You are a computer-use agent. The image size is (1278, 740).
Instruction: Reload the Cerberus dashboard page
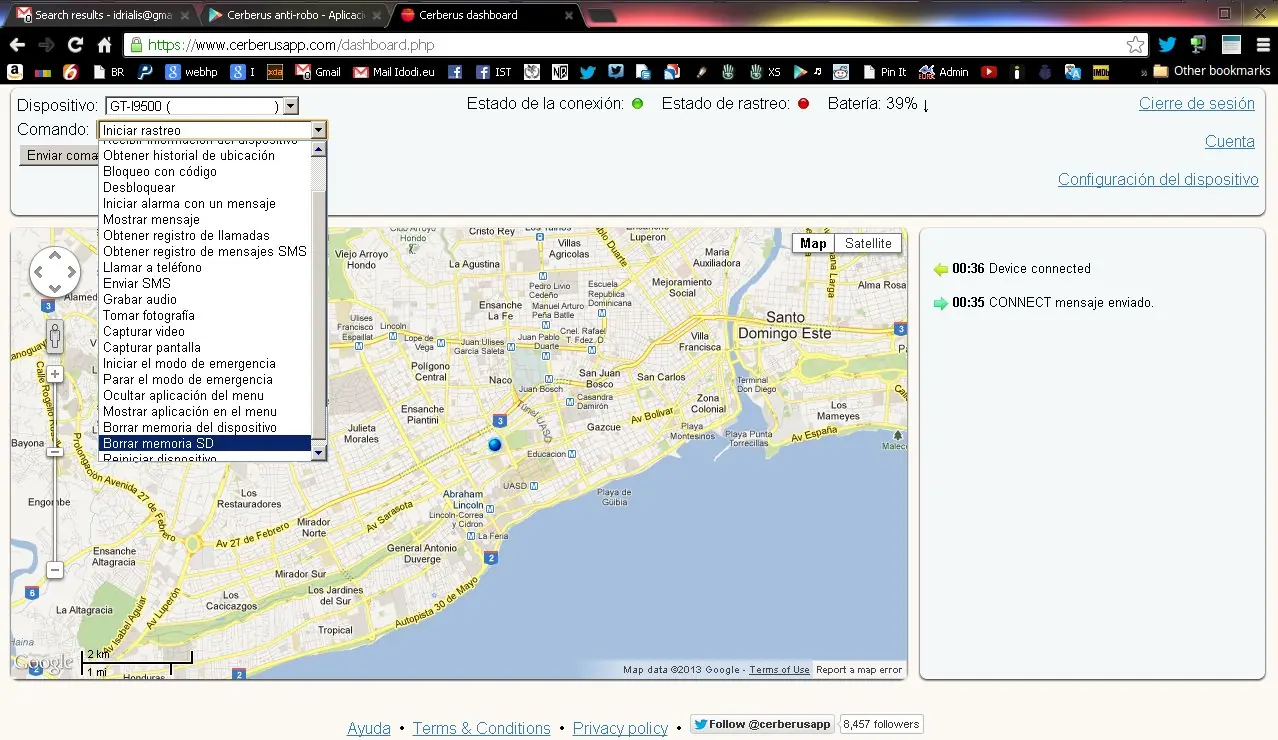75,45
